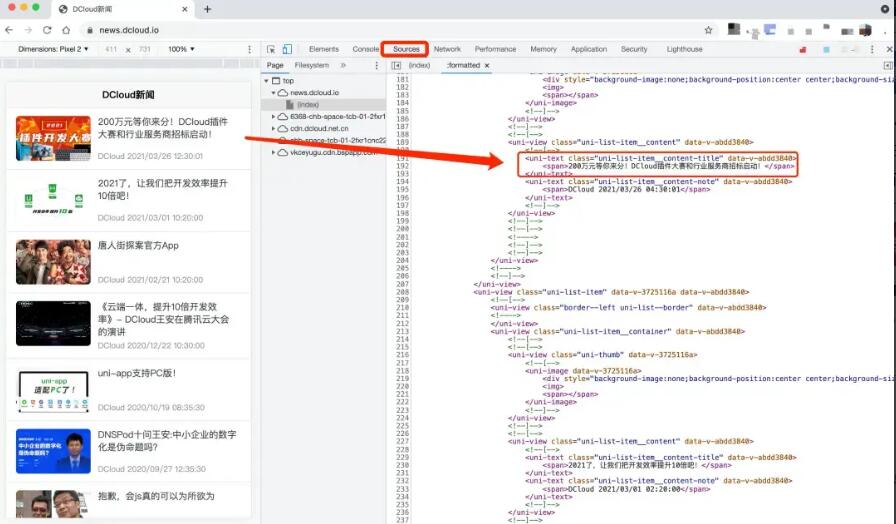This screenshot has width=896, height=524.
Task: Expand the vkceyugu.cdn.bspapp.com tree node
Action: tap(273, 153)
